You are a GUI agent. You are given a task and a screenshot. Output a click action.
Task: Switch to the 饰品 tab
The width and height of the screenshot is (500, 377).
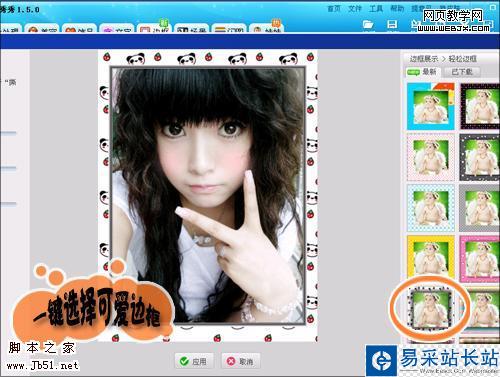tap(80, 29)
